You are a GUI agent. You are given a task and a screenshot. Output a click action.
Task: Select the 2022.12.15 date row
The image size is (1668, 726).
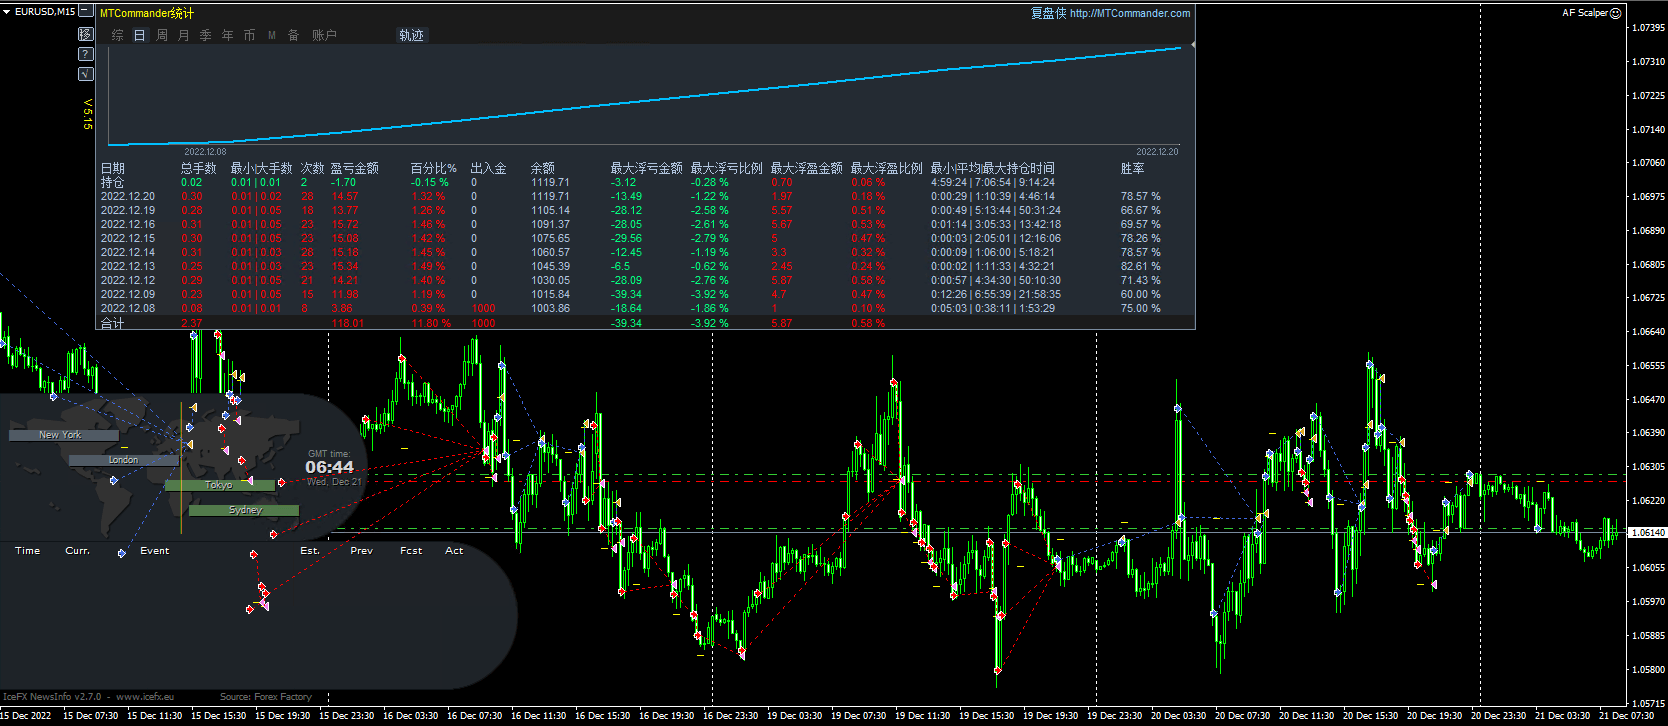tap(128, 238)
